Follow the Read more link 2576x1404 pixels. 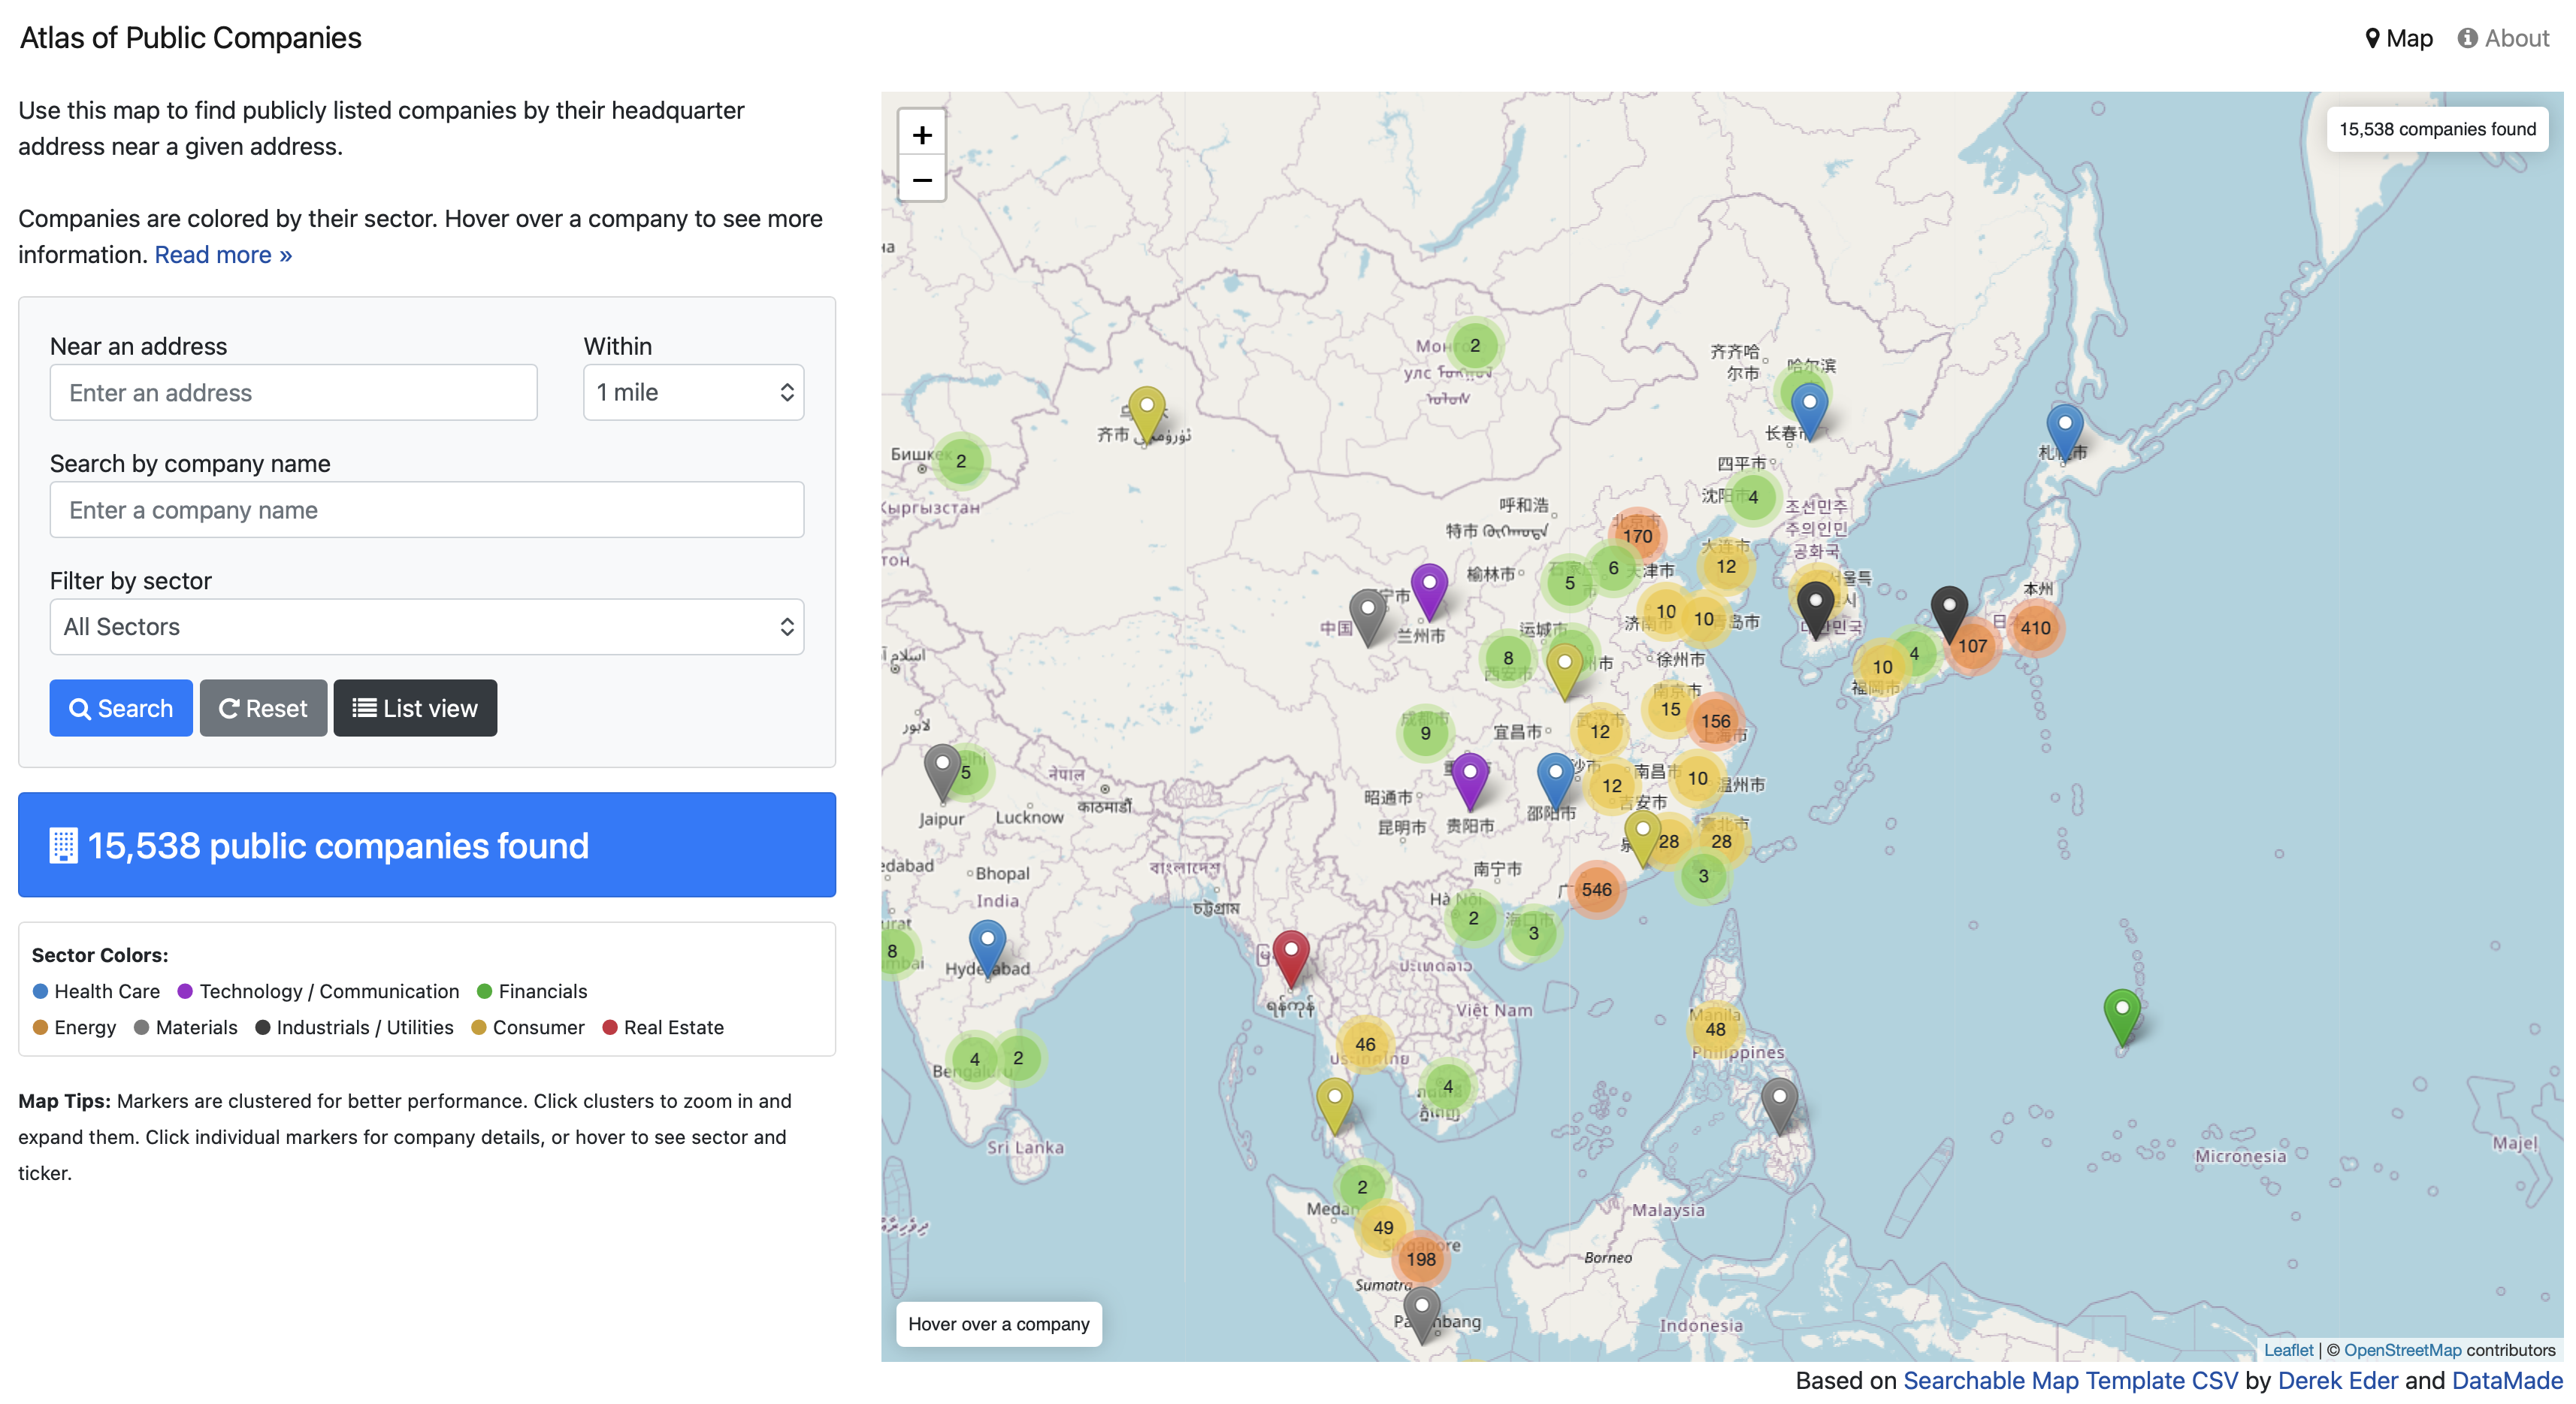pyautogui.click(x=223, y=255)
